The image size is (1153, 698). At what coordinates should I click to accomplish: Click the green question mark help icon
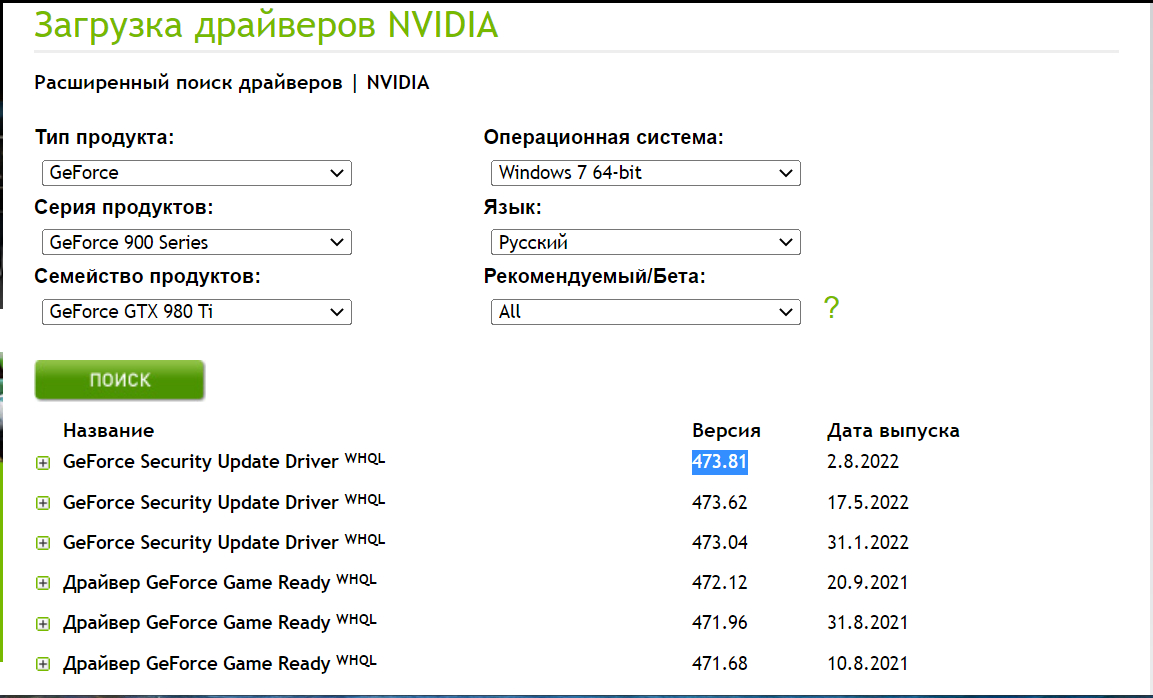pos(831,308)
